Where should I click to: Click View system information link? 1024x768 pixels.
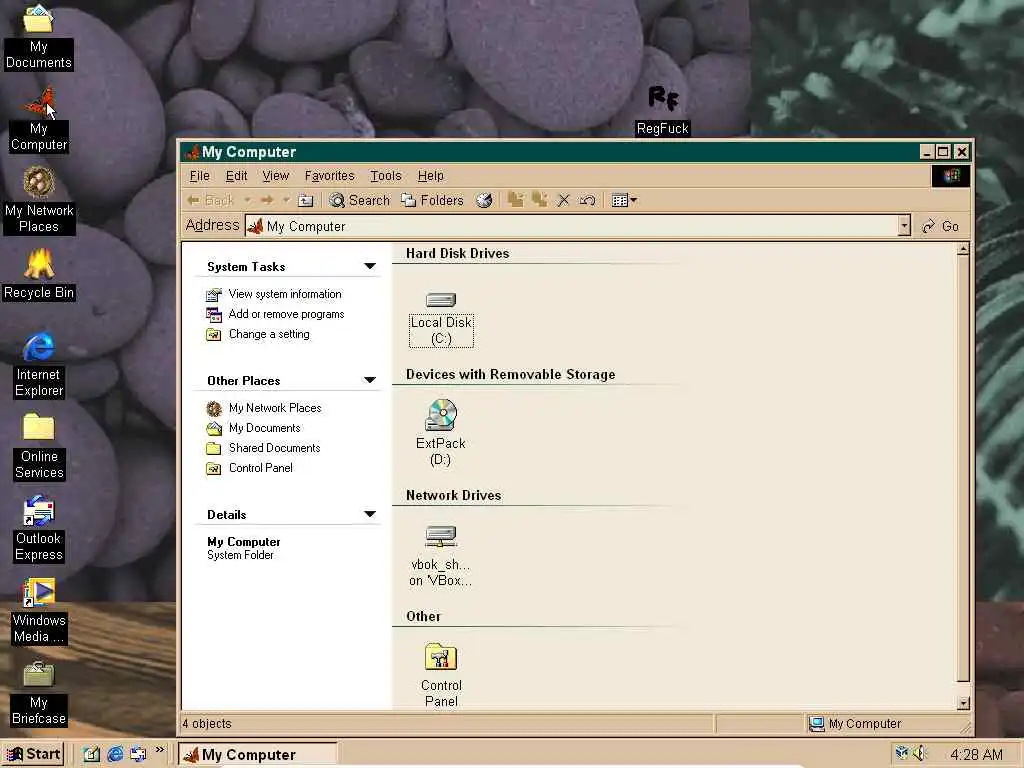285,294
